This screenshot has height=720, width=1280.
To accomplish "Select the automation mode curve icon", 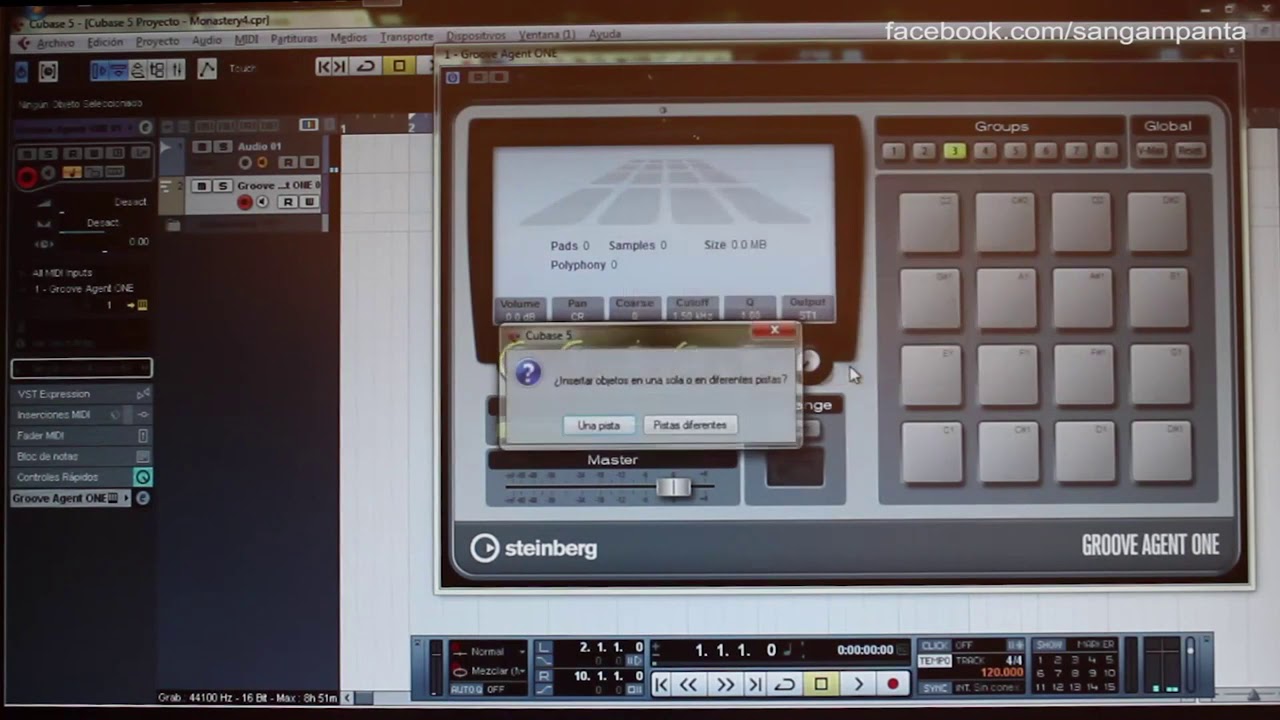I will pos(206,68).
